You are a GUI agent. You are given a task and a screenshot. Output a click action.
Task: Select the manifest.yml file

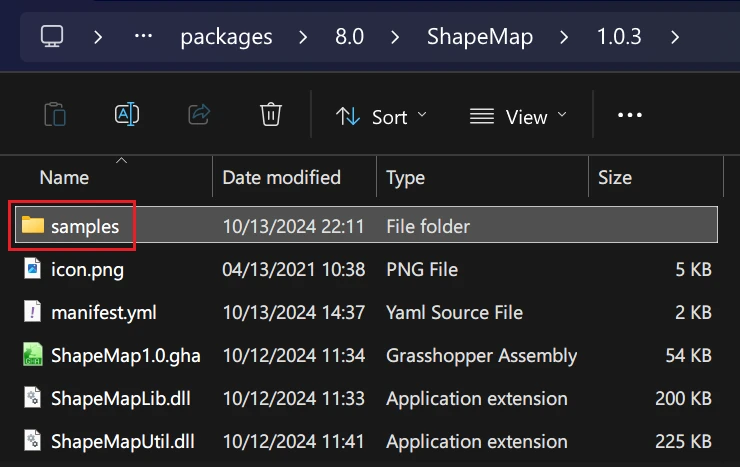coord(103,312)
